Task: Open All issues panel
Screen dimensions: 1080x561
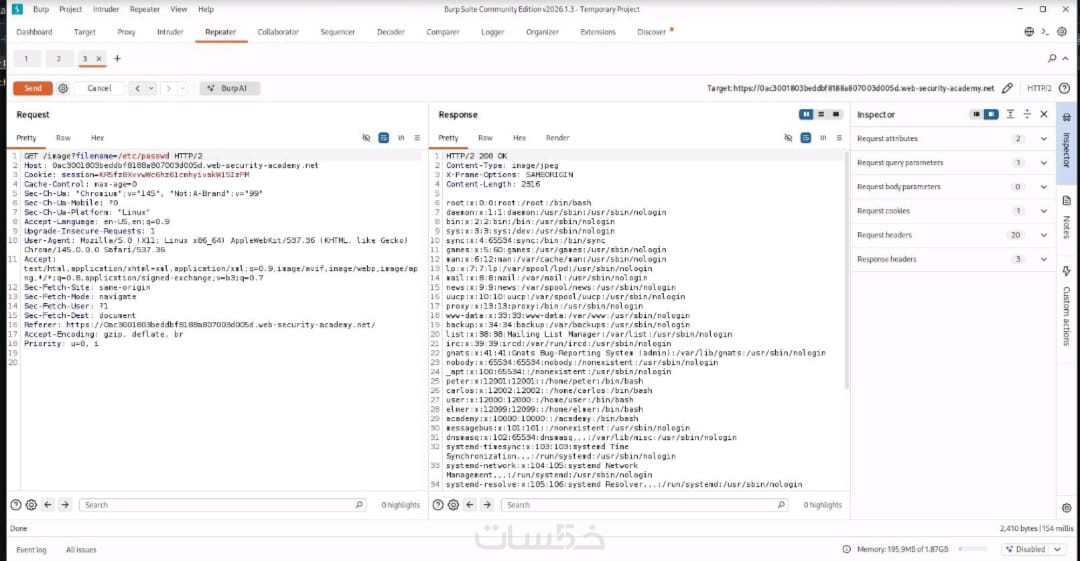Action: tap(81, 550)
